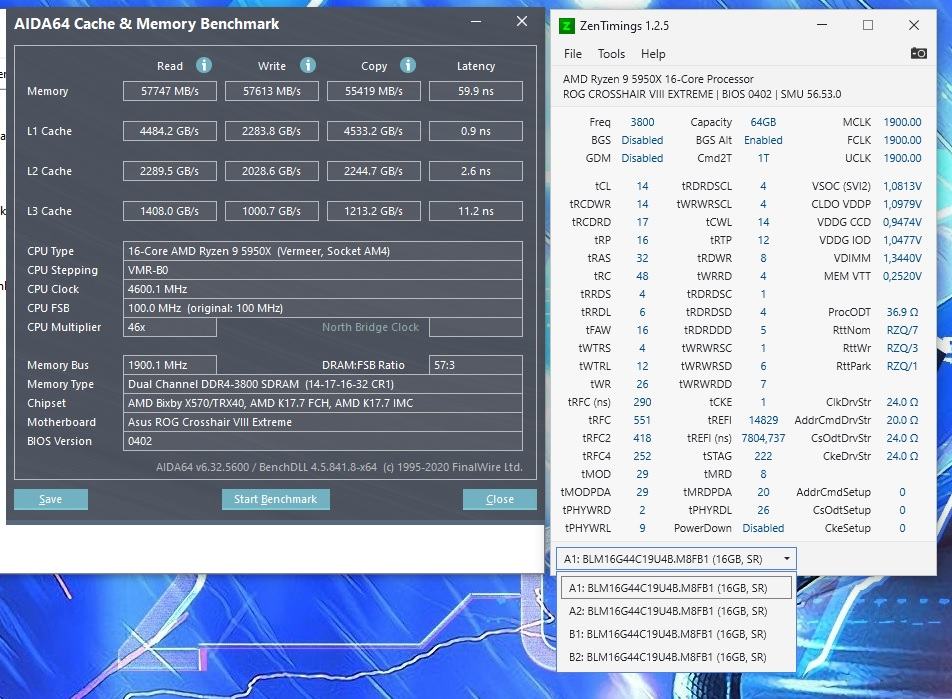Click the Capacity value 64GB
The image size is (952, 699).
tap(763, 122)
